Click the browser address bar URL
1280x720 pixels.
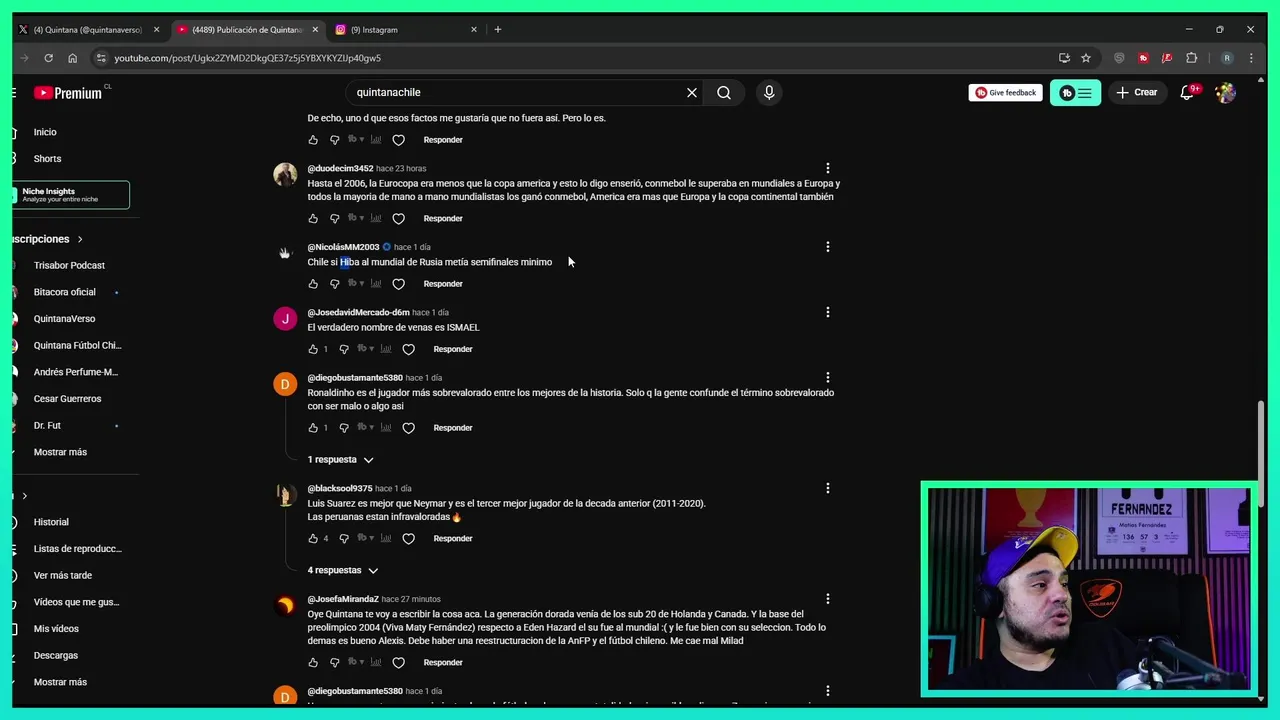click(247, 58)
